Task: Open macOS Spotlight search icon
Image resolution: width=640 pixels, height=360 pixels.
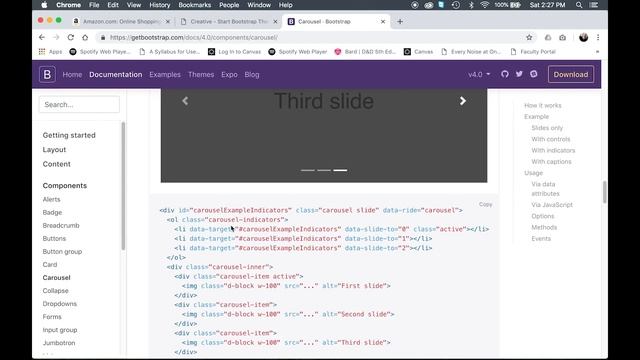Action: click(x=579, y=5)
